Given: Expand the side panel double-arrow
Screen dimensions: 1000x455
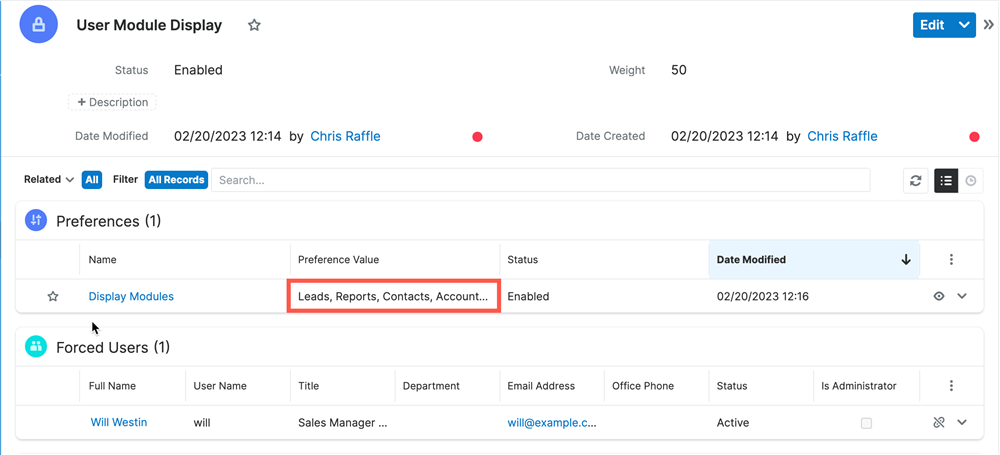Looking at the screenshot, I should pyautogui.click(x=988, y=25).
